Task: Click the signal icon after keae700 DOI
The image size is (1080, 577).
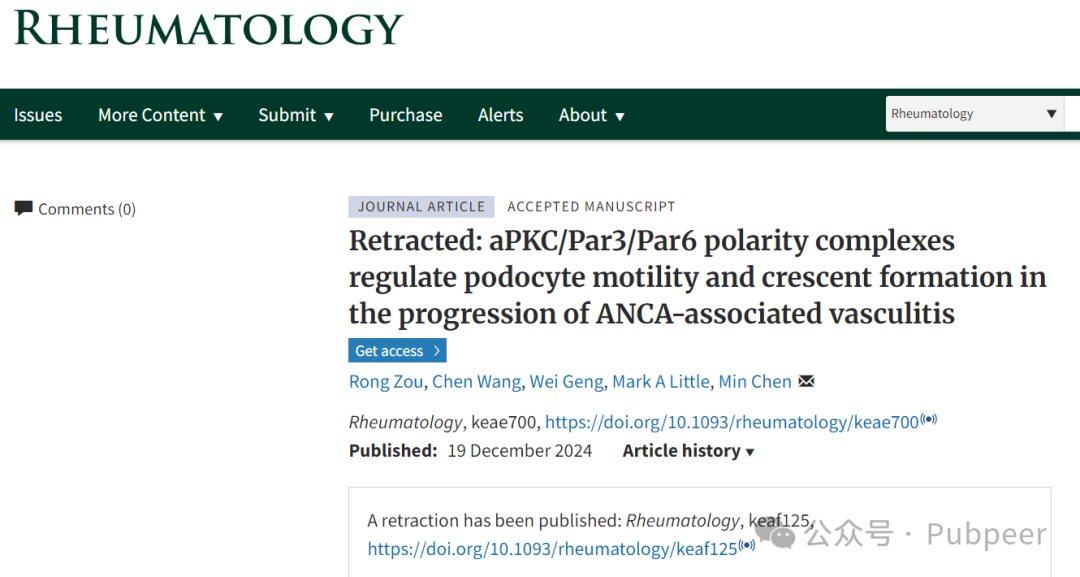Action: [928, 419]
